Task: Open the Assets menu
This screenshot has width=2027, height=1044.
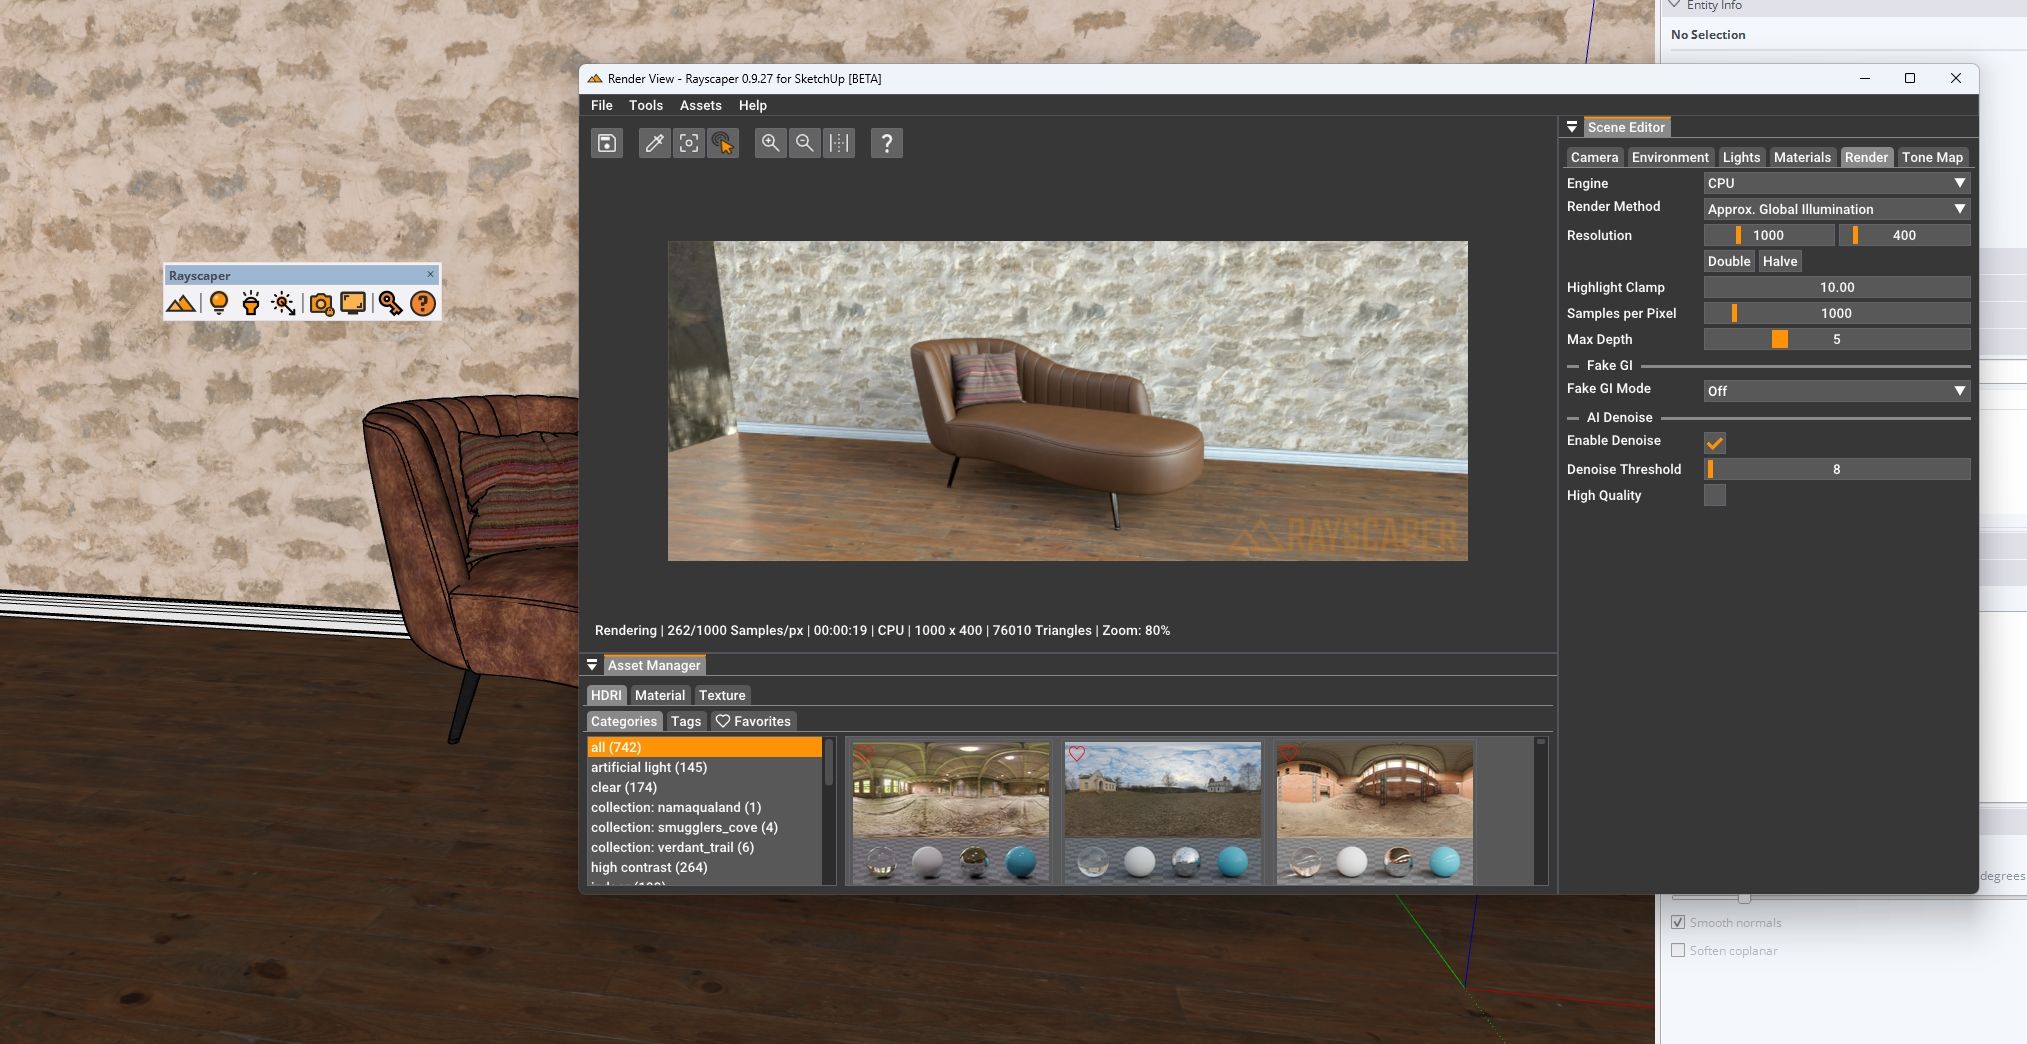Action: coord(700,105)
